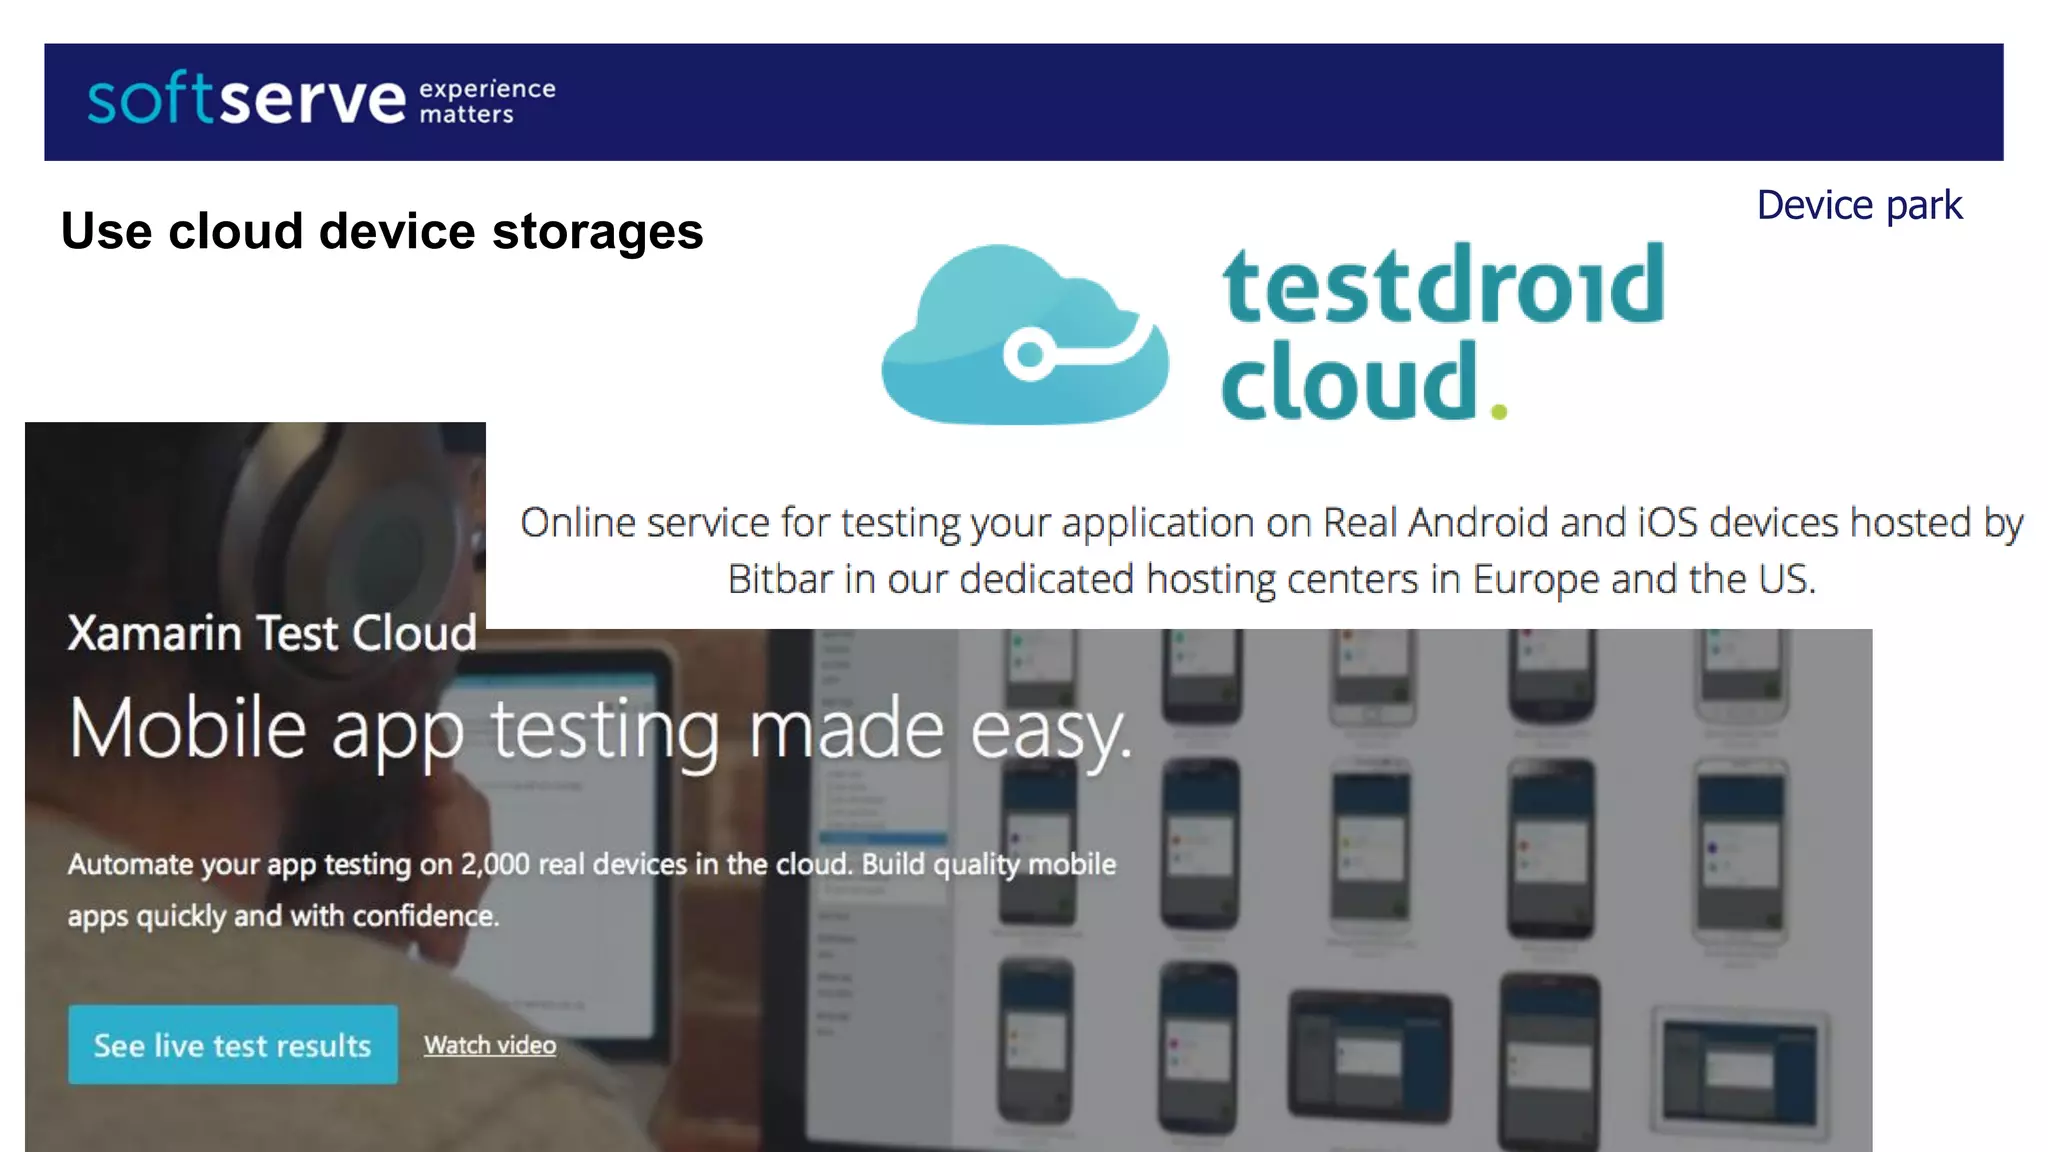Image resolution: width=2048 pixels, height=1152 pixels.
Task: Open the 'Watch video' link
Action: point(490,1045)
